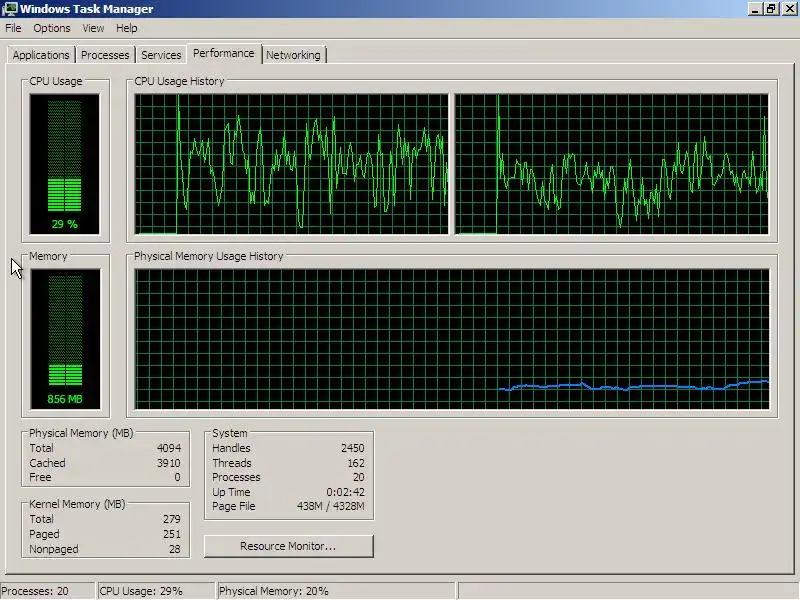Click the Cached value 3910
This screenshot has height=600, width=800.
click(169, 463)
